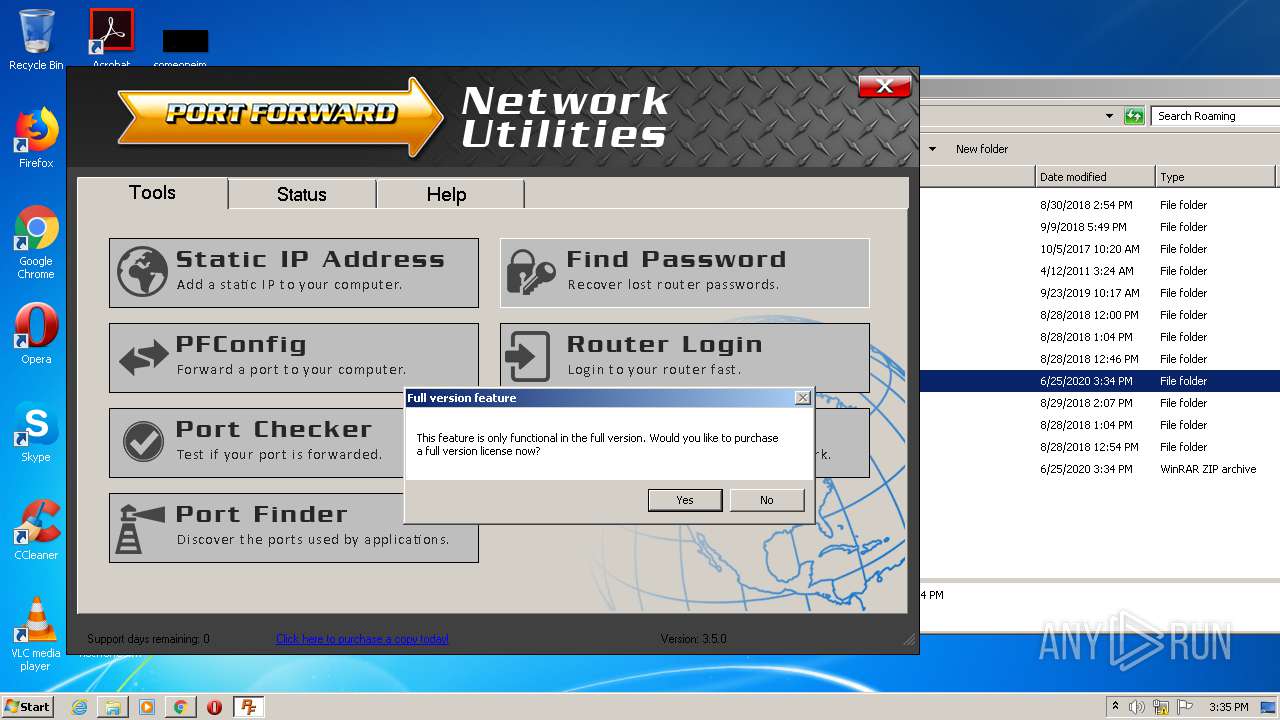1280x720 pixels.
Task: Close the Network Utilities window
Action: pos(884,86)
